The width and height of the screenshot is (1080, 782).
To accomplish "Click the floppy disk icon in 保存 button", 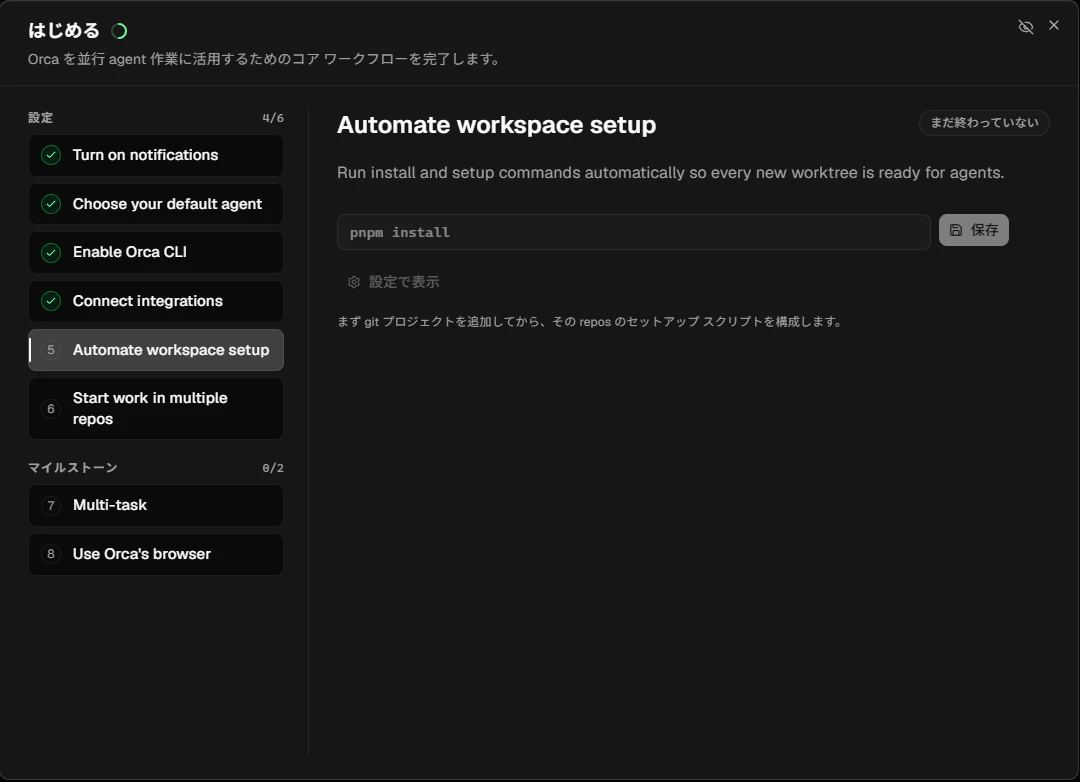I will pyautogui.click(x=956, y=230).
